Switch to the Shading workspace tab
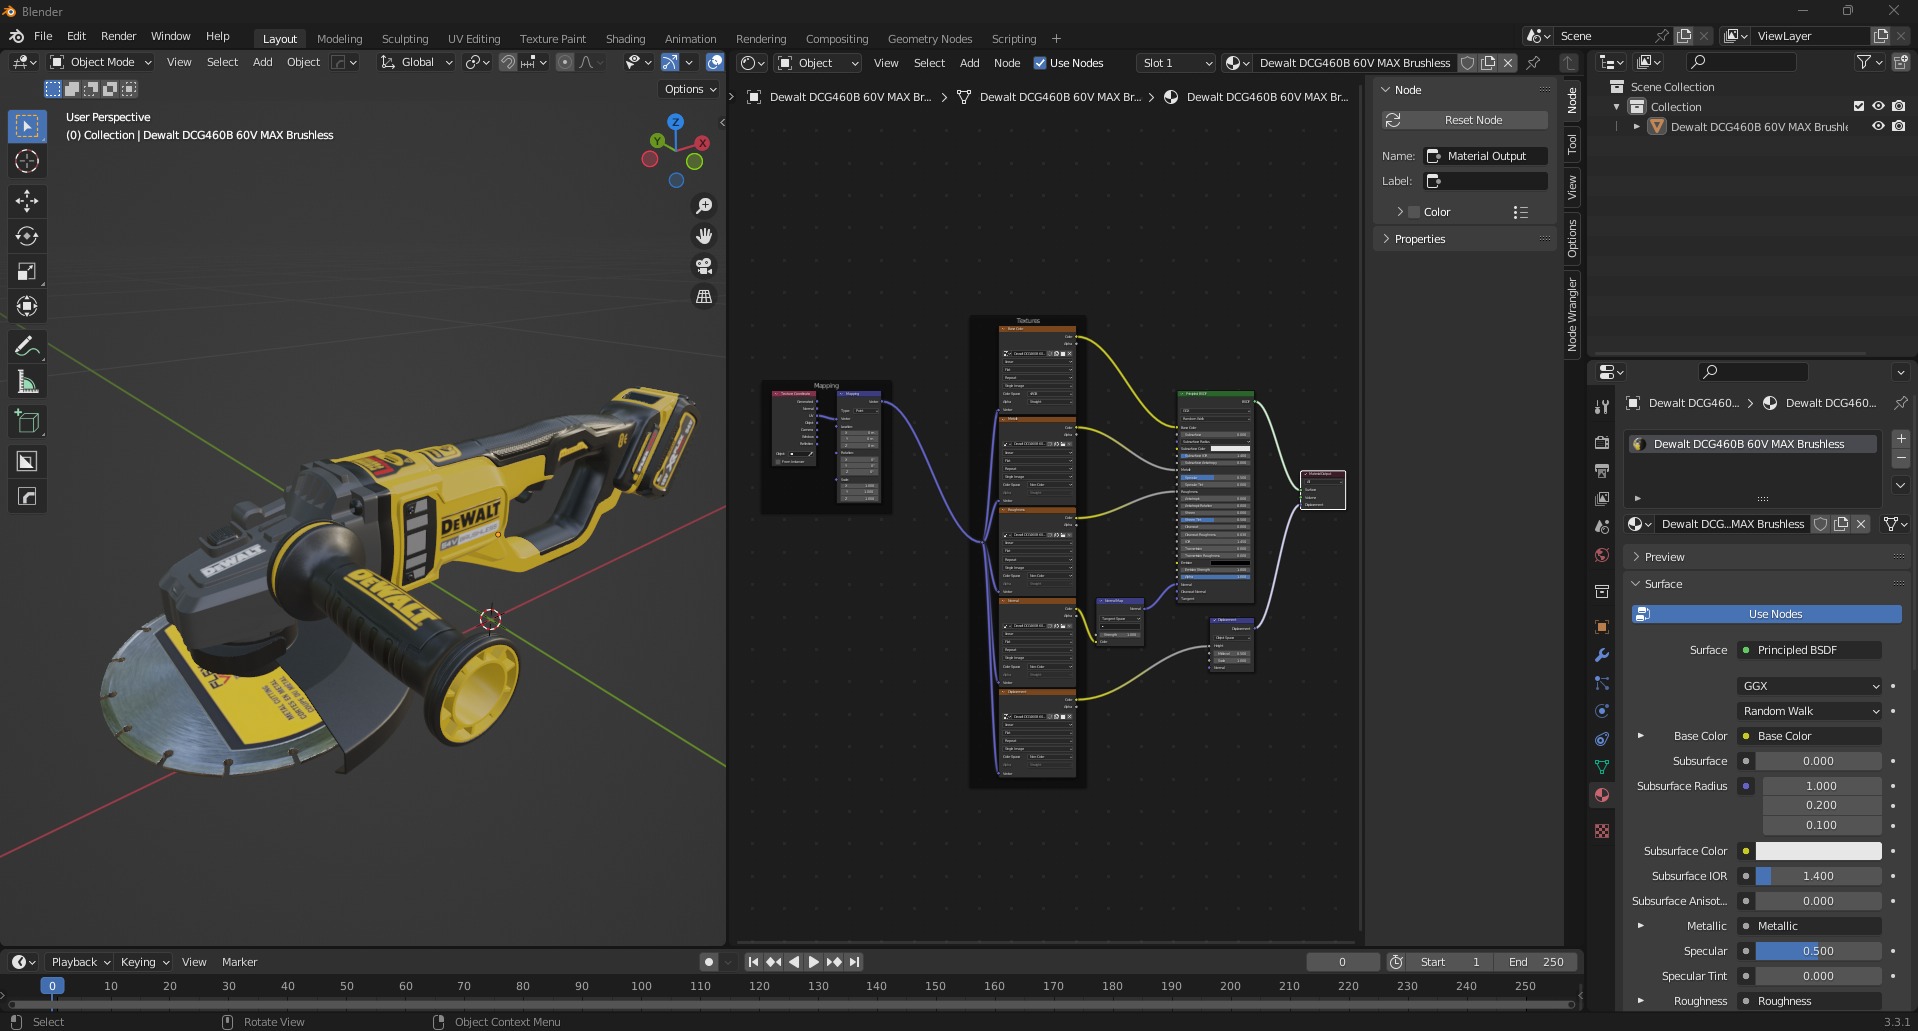1918x1031 pixels. tap(625, 39)
